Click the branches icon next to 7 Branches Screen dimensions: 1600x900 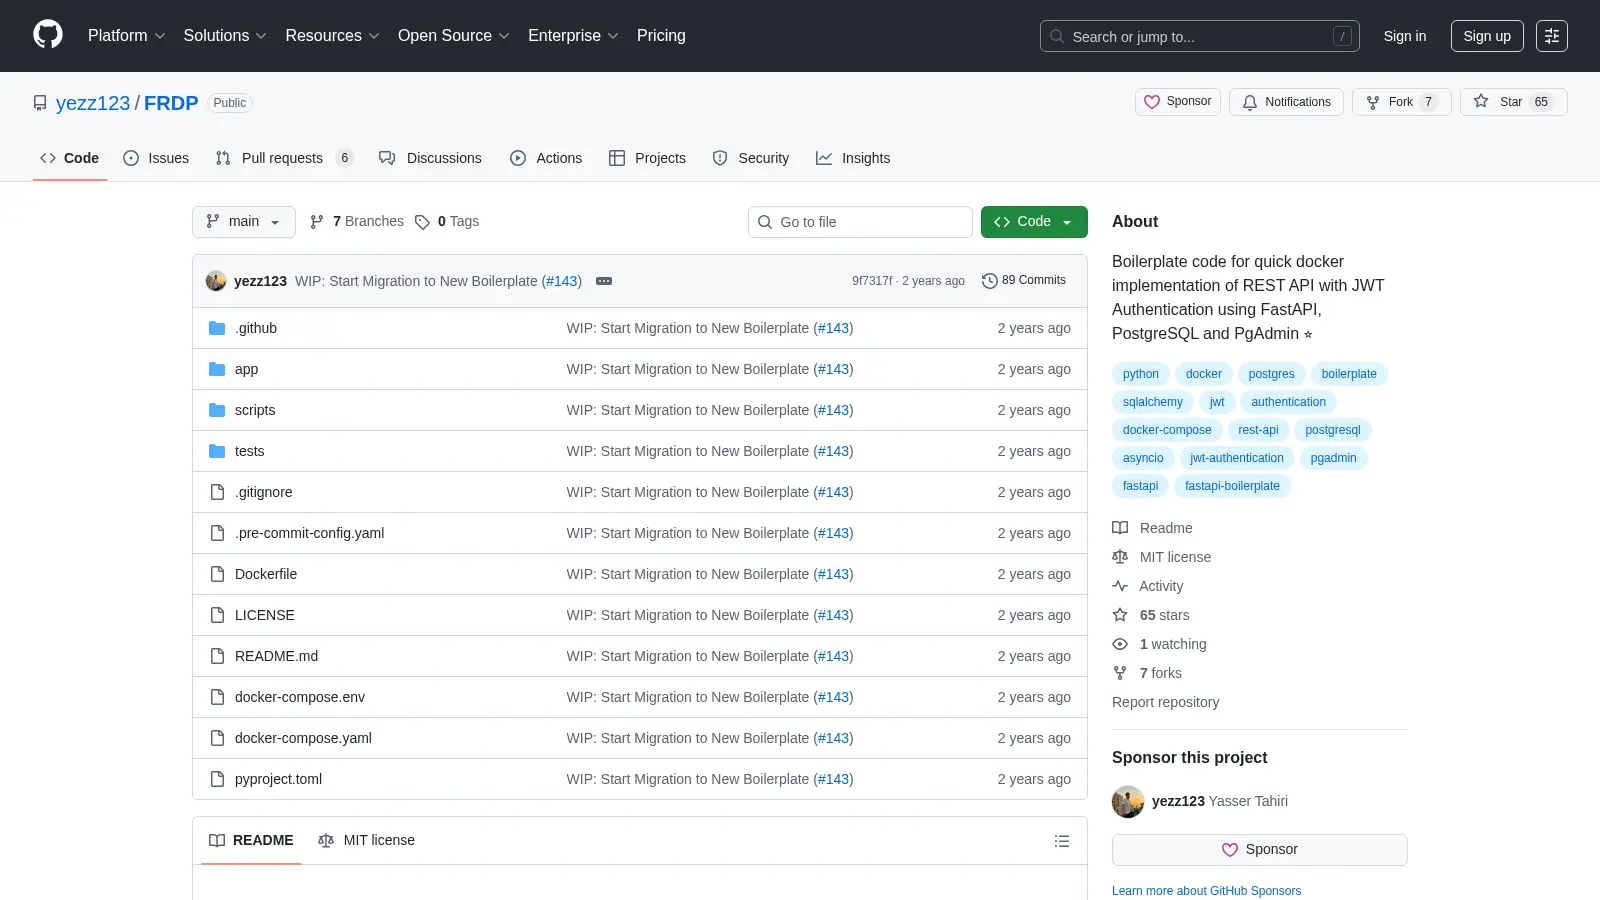pos(317,222)
